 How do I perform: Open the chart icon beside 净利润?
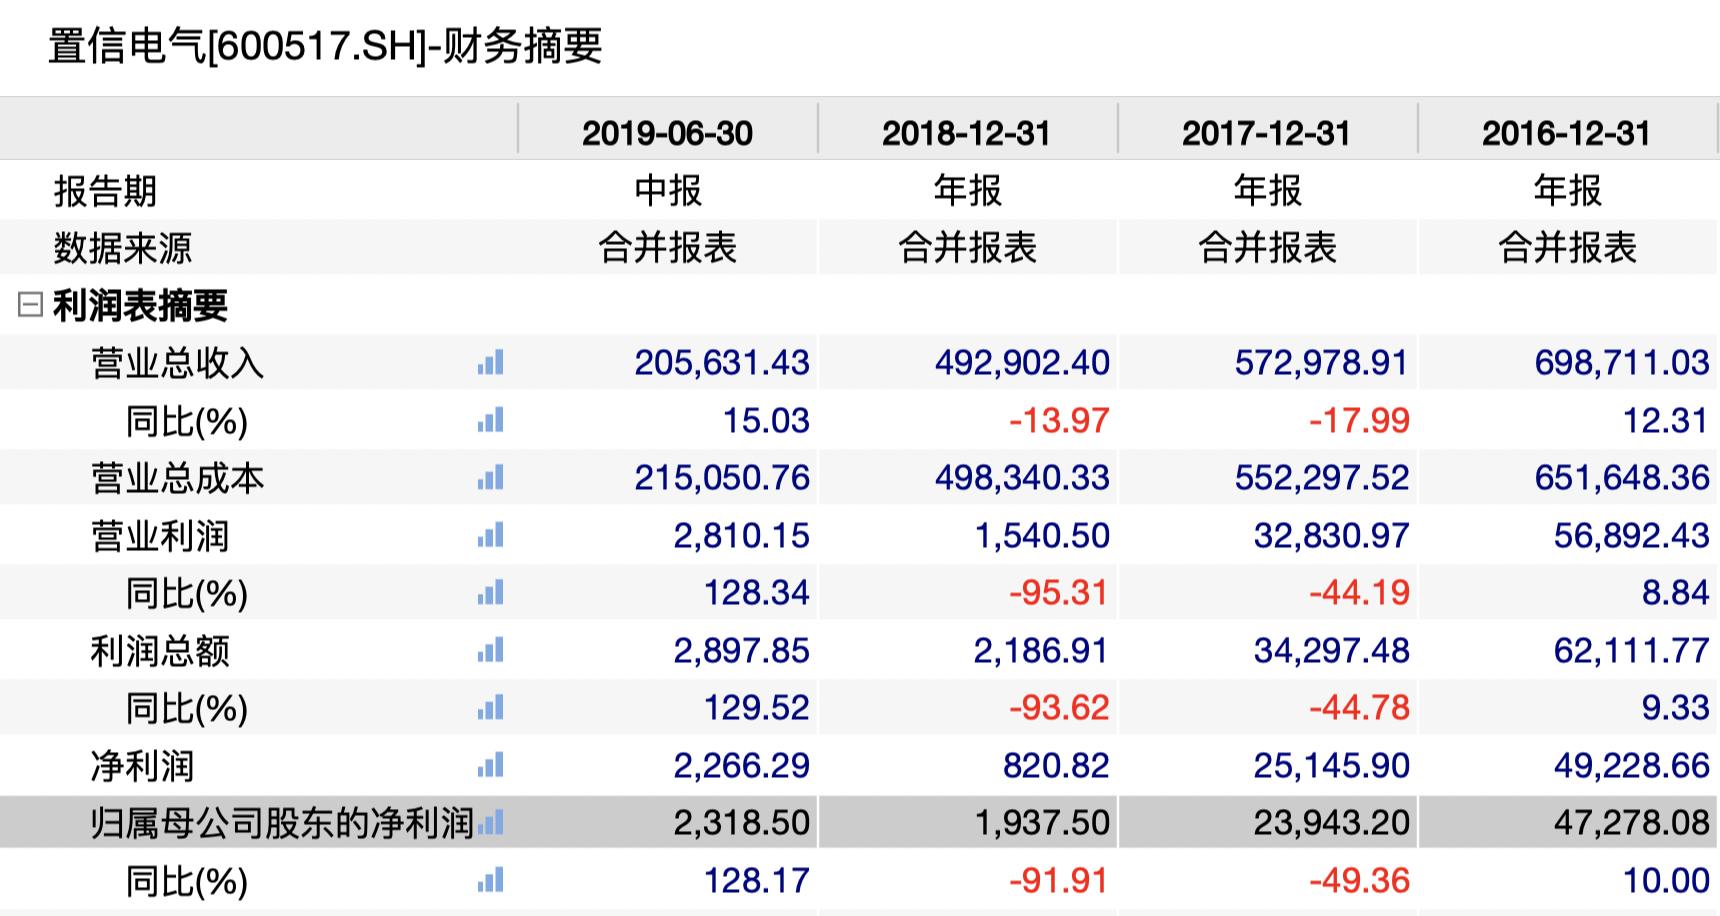pos(490,766)
